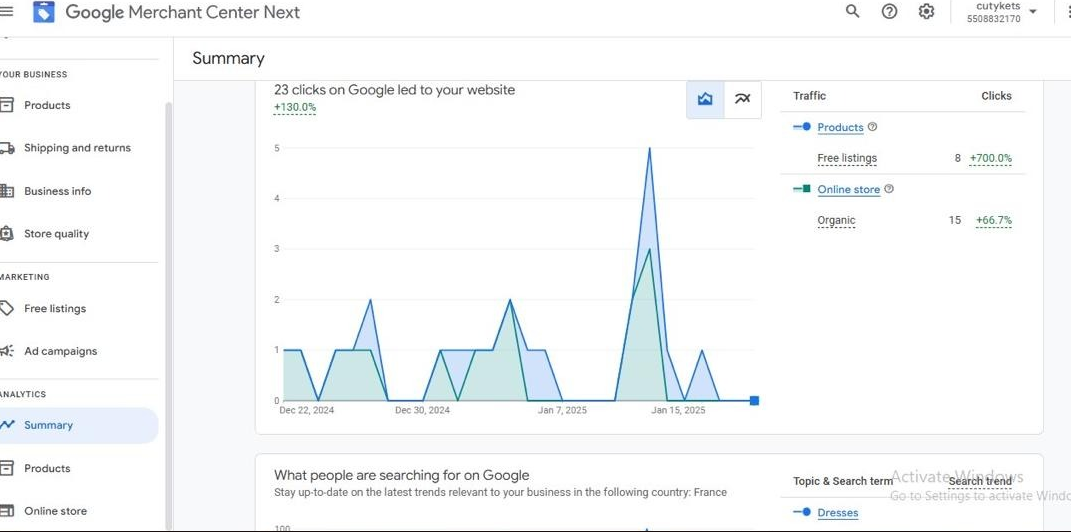Switch to line chart view
The image size is (1071, 532).
pos(742,99)
